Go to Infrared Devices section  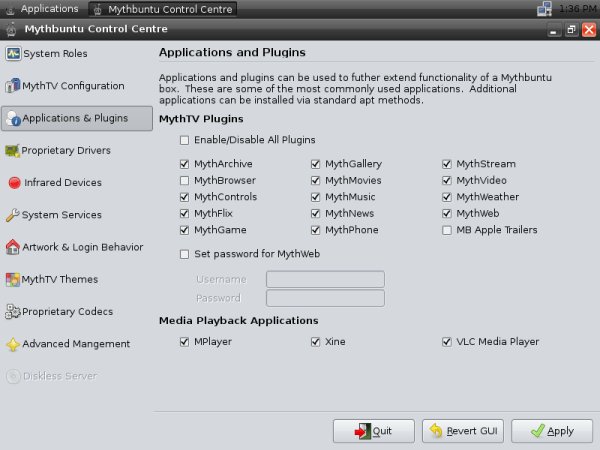[x=77, y=183]
